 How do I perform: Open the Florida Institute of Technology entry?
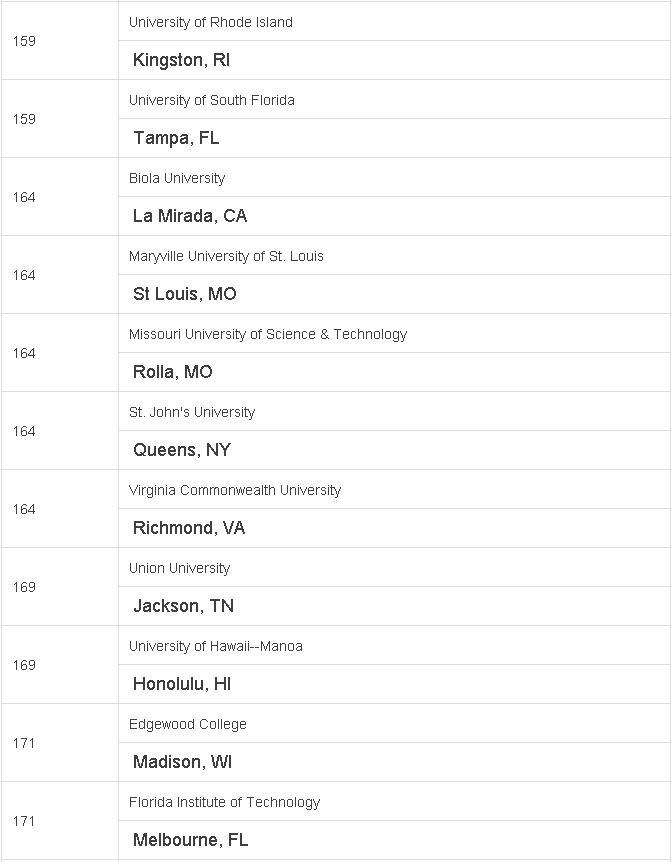[224, 803]
